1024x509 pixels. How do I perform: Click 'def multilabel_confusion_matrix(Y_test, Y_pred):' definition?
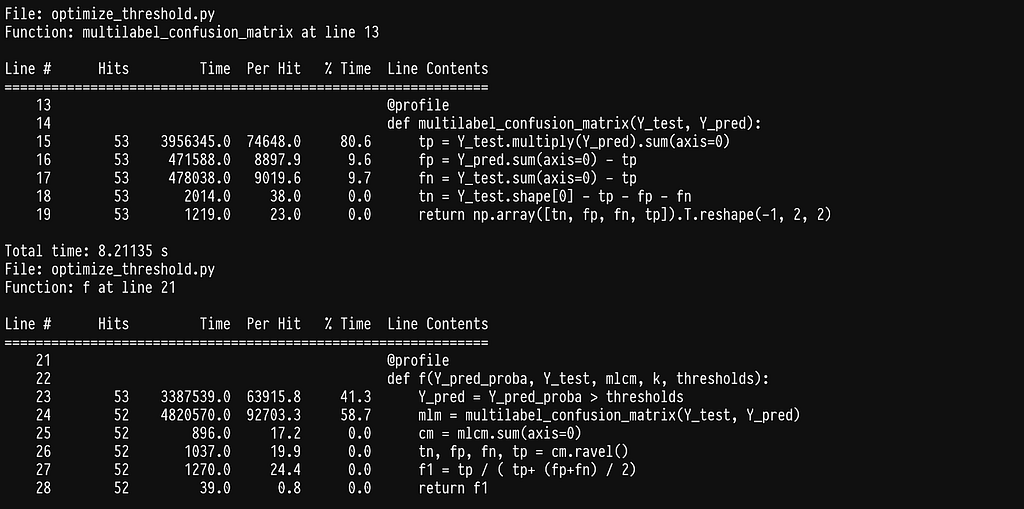(574, 124)
